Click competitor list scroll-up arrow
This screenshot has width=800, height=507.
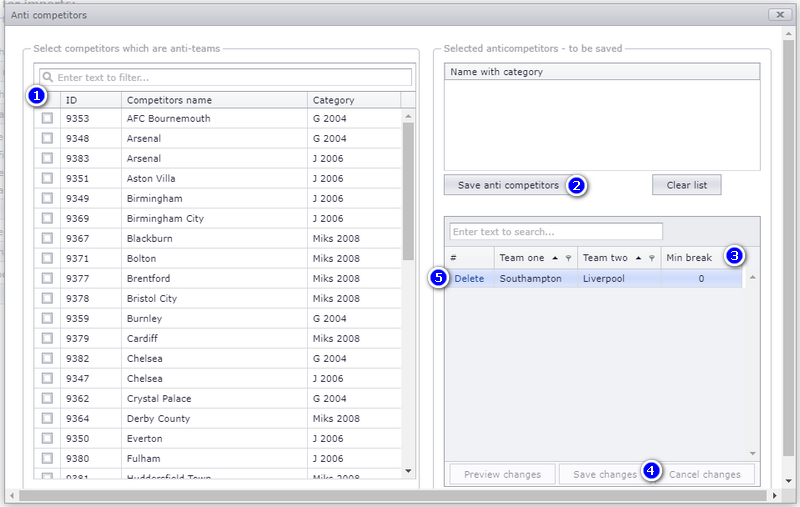pyautogui.click(x=408, y=116)
